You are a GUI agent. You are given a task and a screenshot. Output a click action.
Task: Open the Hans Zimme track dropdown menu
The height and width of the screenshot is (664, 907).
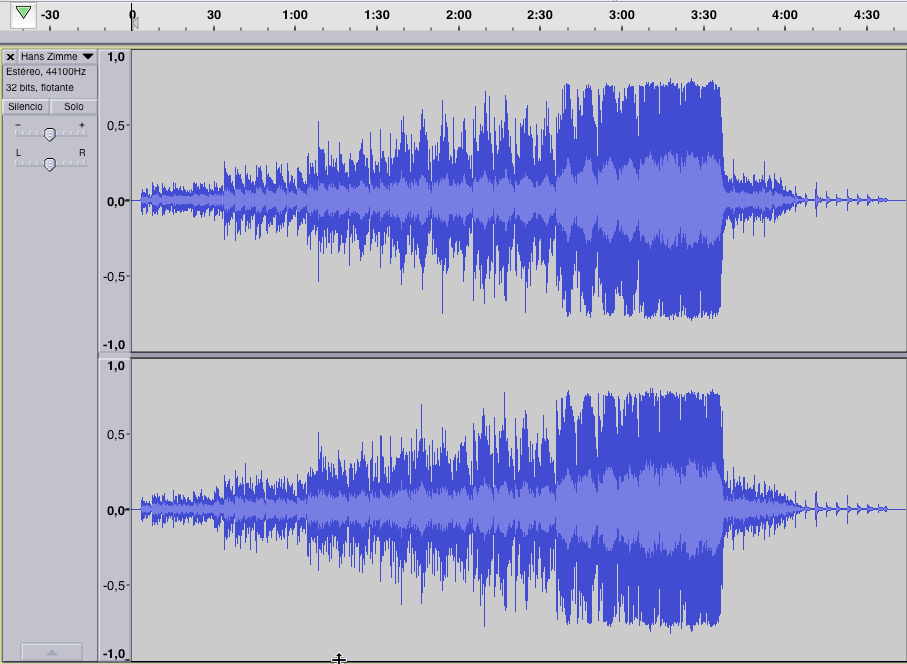pos(57,57)
